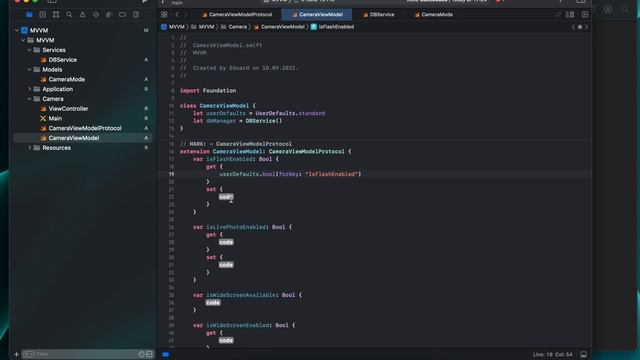Open the editor options lines icon
The image size is (640, 360).
(570, 15)
